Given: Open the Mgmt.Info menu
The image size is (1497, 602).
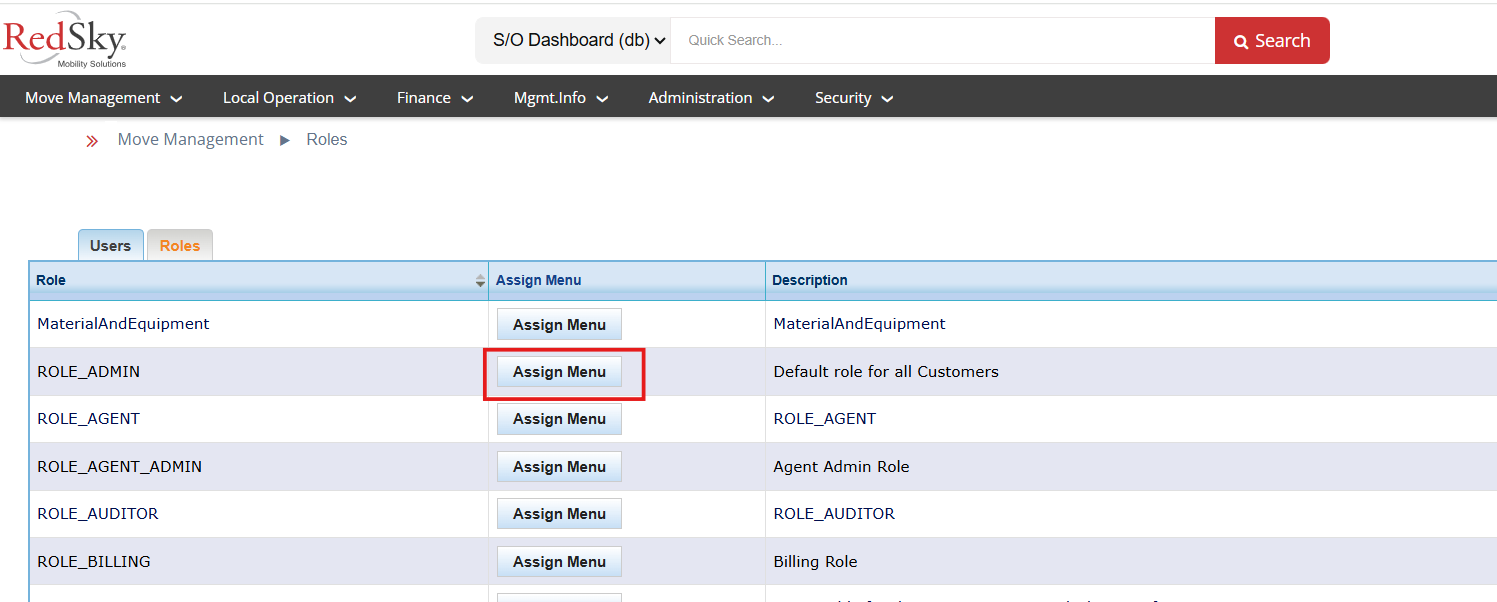Looking at the screenshot, I should [x=561, y=98].
